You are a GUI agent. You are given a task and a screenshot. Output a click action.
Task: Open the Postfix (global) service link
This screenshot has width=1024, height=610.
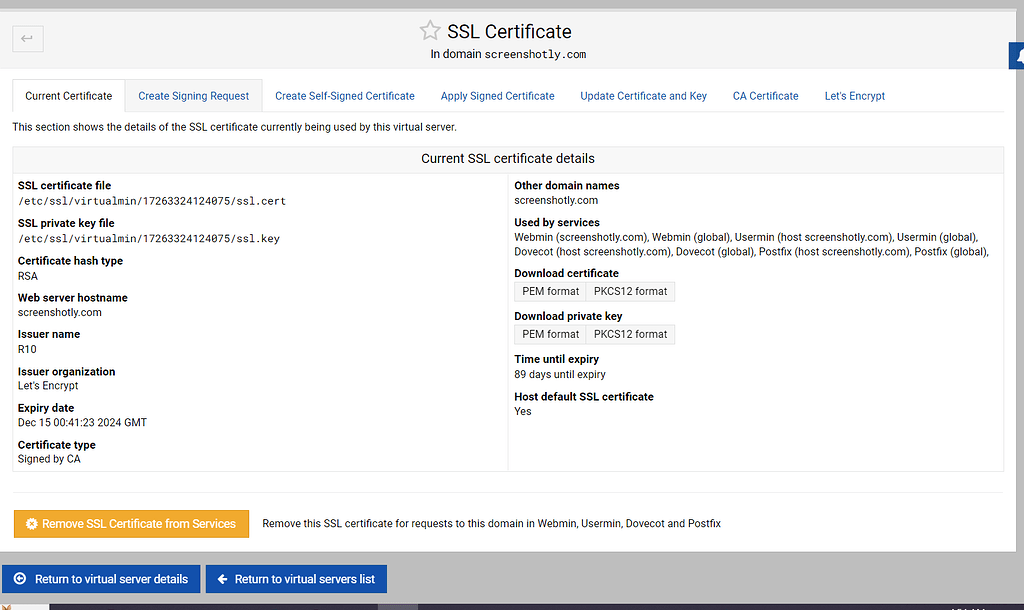(954, 252)
